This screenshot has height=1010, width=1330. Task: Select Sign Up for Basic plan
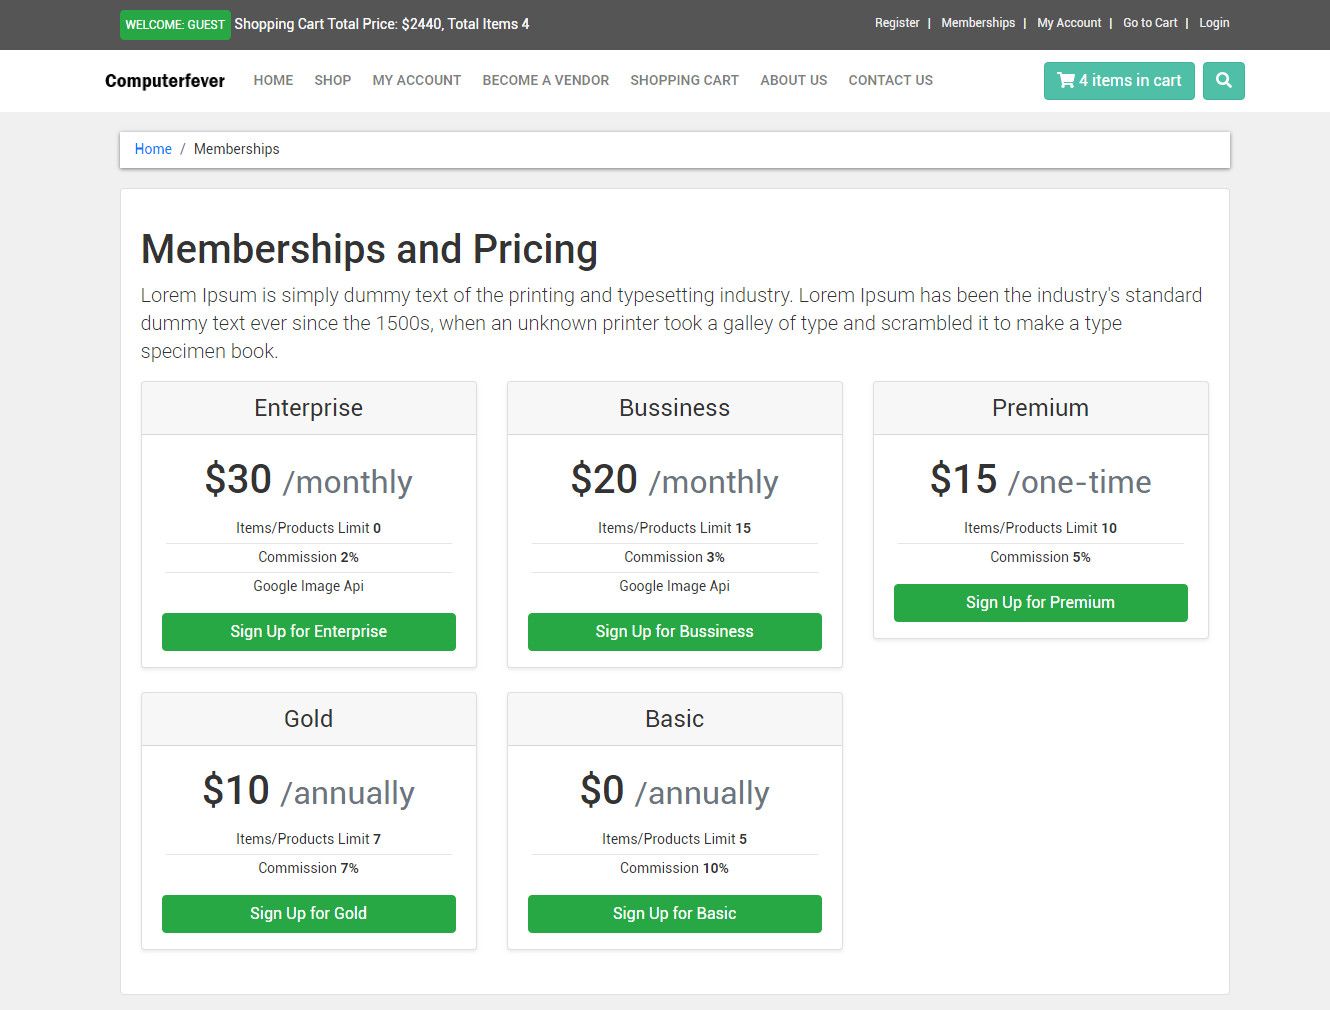click(x=674, y=914)
